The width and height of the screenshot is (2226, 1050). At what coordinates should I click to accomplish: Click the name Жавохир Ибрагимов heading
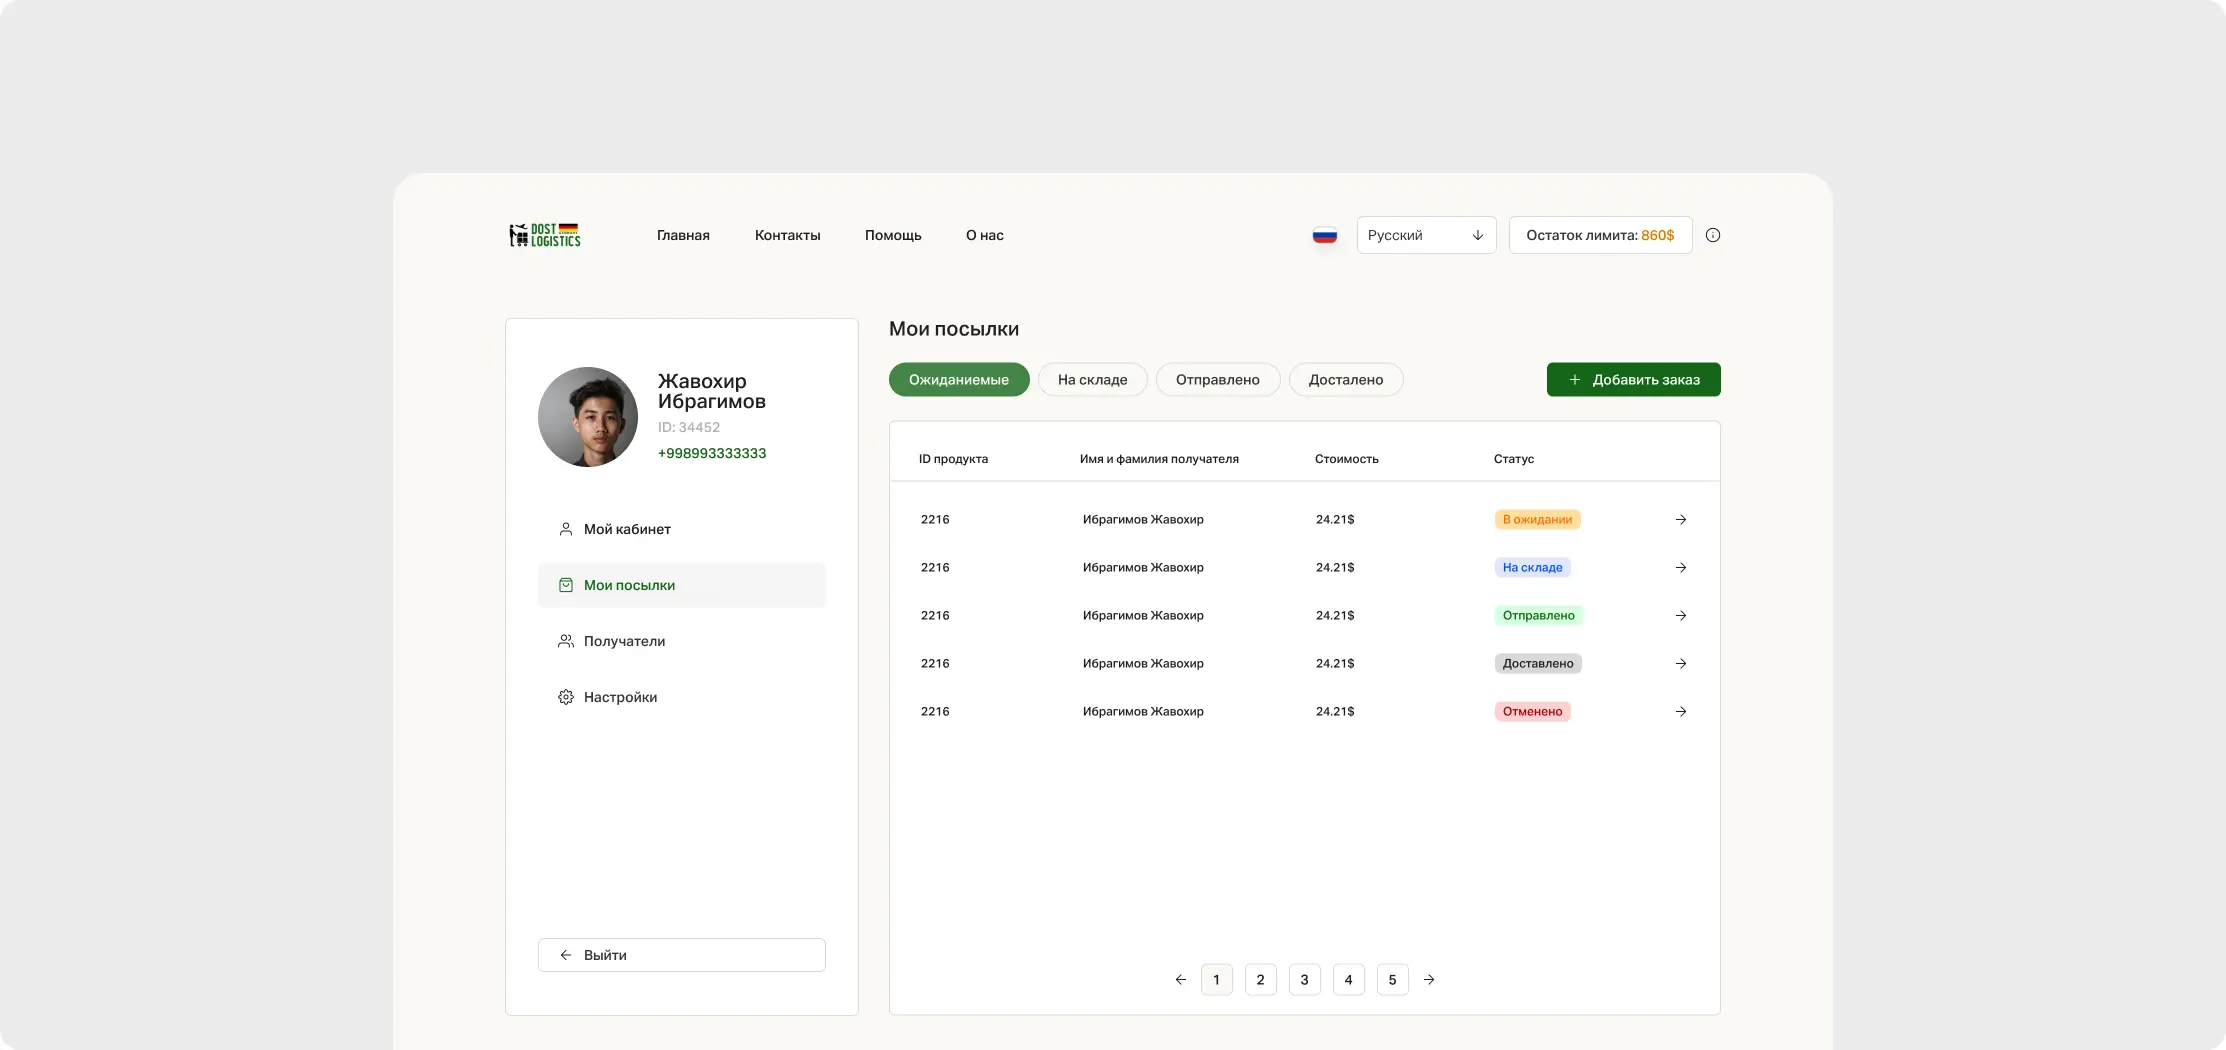coord(711,391)
